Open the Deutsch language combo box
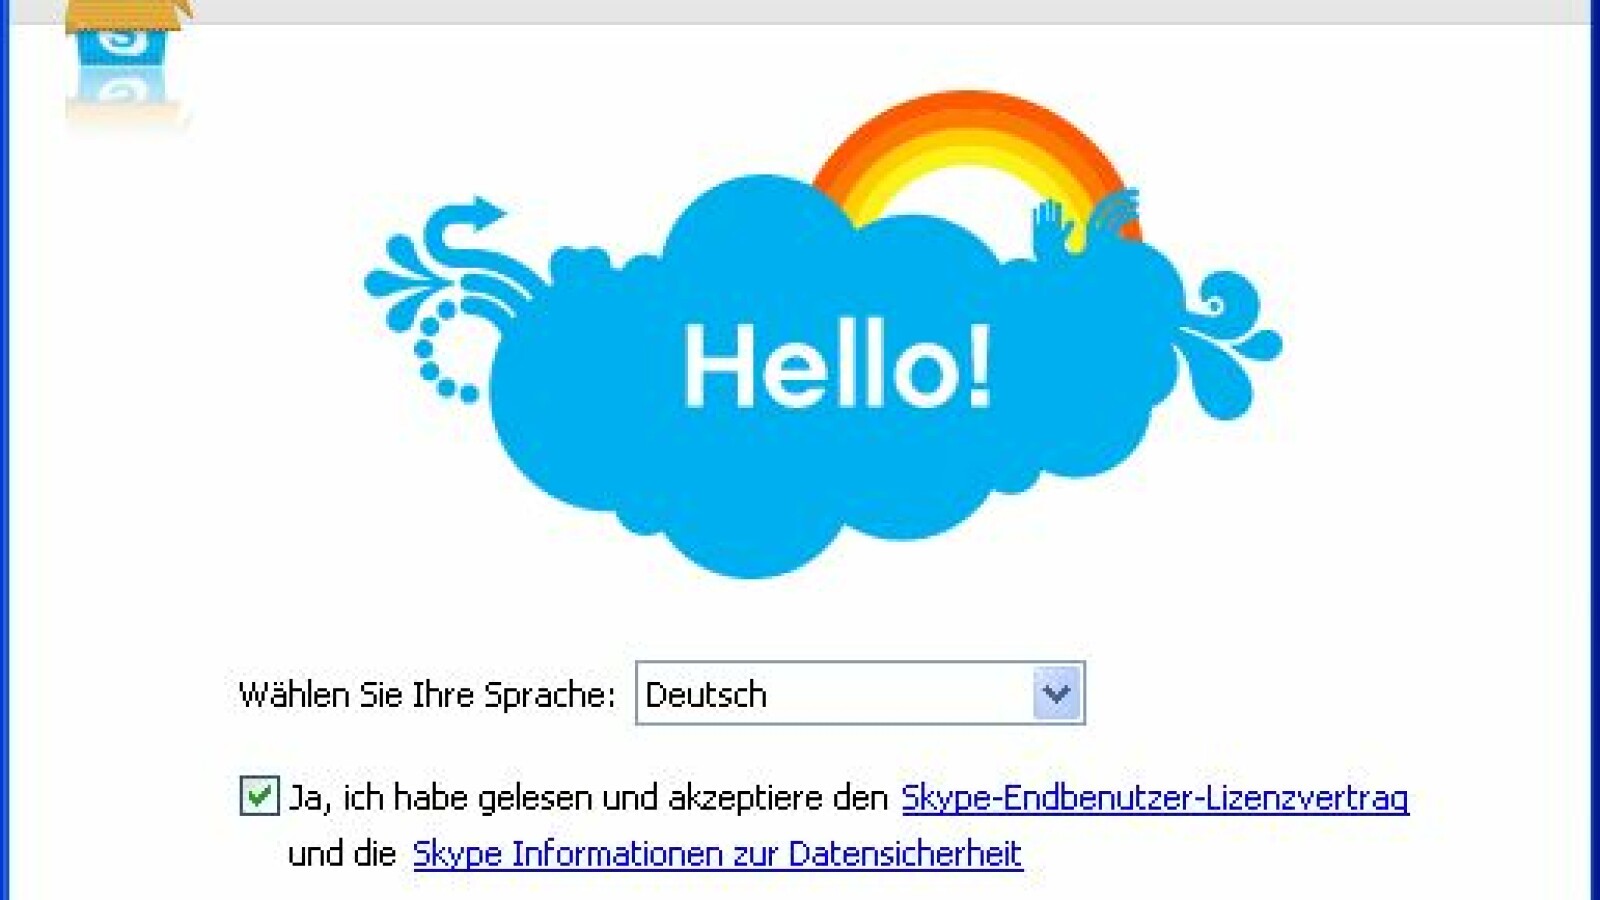The width and height of the screenshot is (1600, 900). [x=860, y=693]
